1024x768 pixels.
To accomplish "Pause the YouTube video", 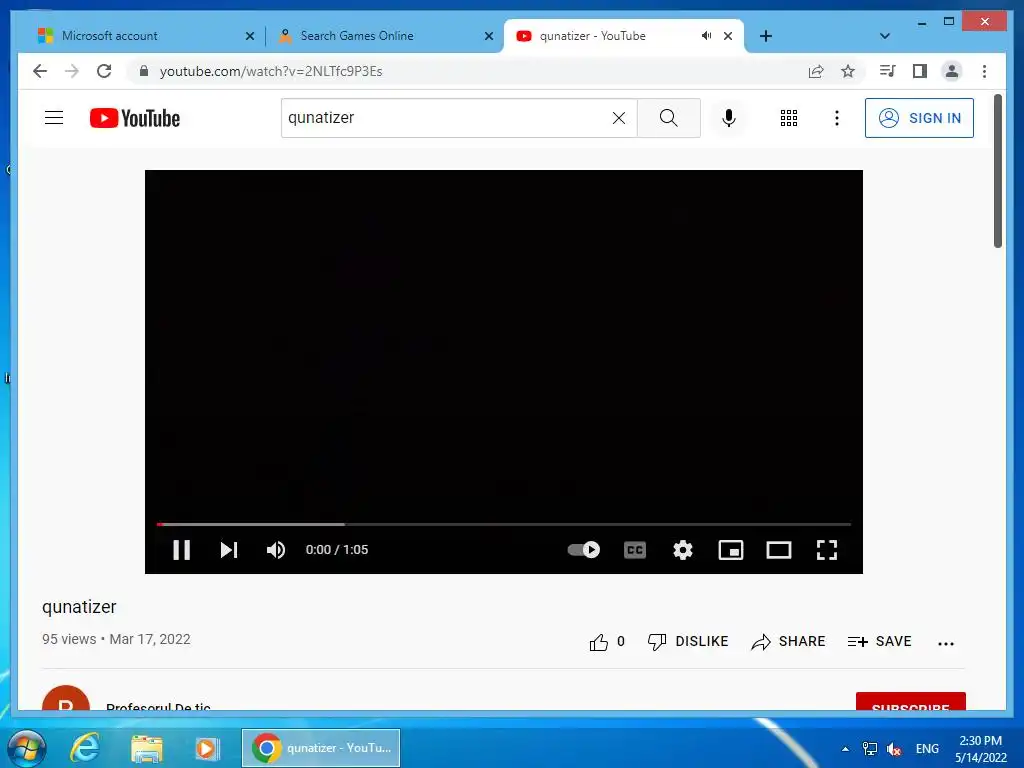I will pyautogui.click(x=182, y=550).
